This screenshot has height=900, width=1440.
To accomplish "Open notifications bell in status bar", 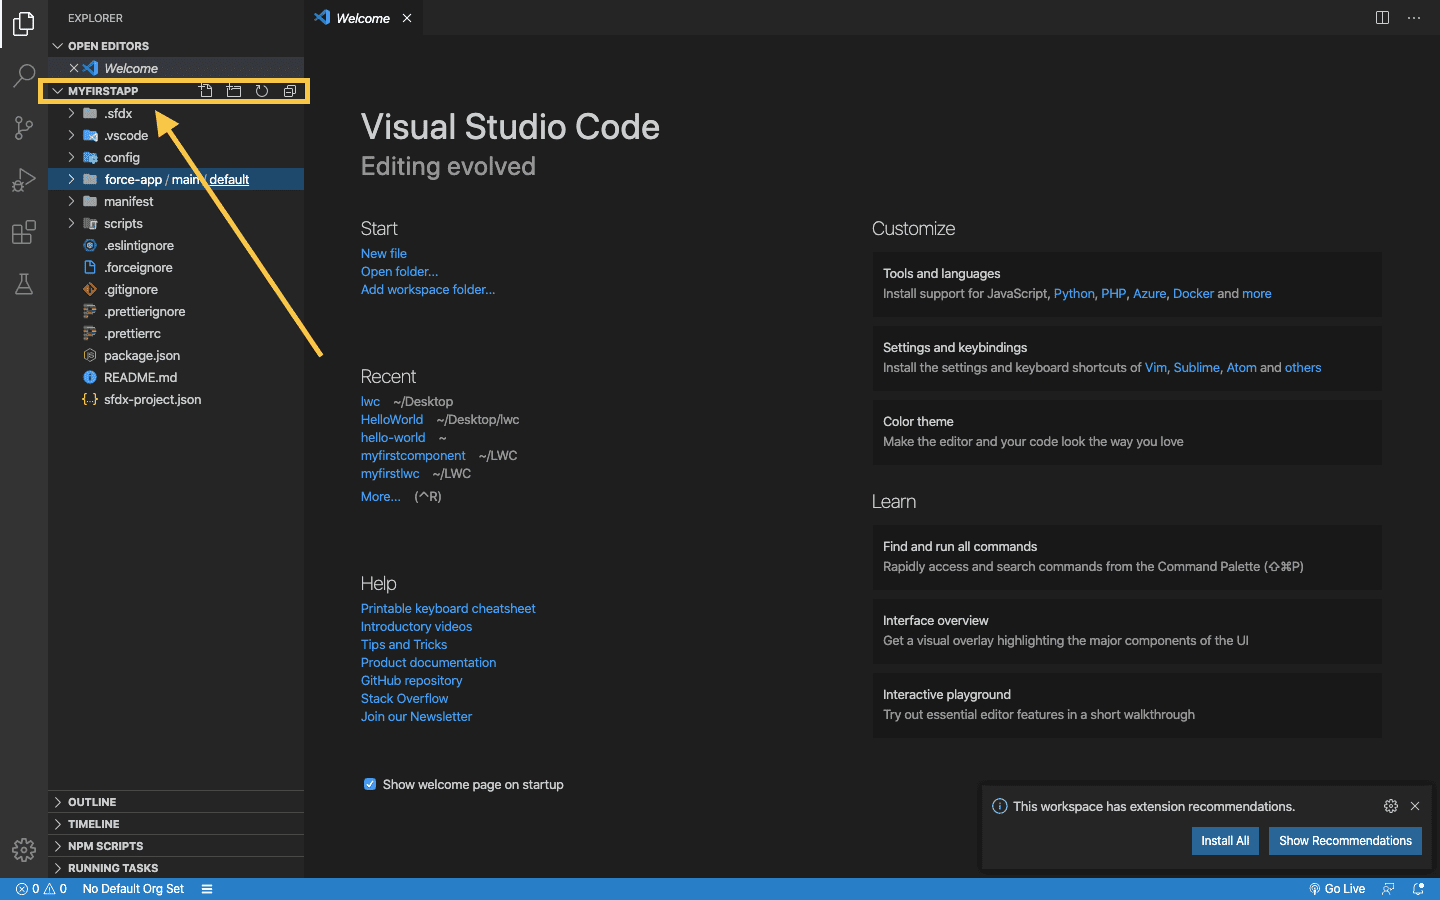I will click(1418, 889).
